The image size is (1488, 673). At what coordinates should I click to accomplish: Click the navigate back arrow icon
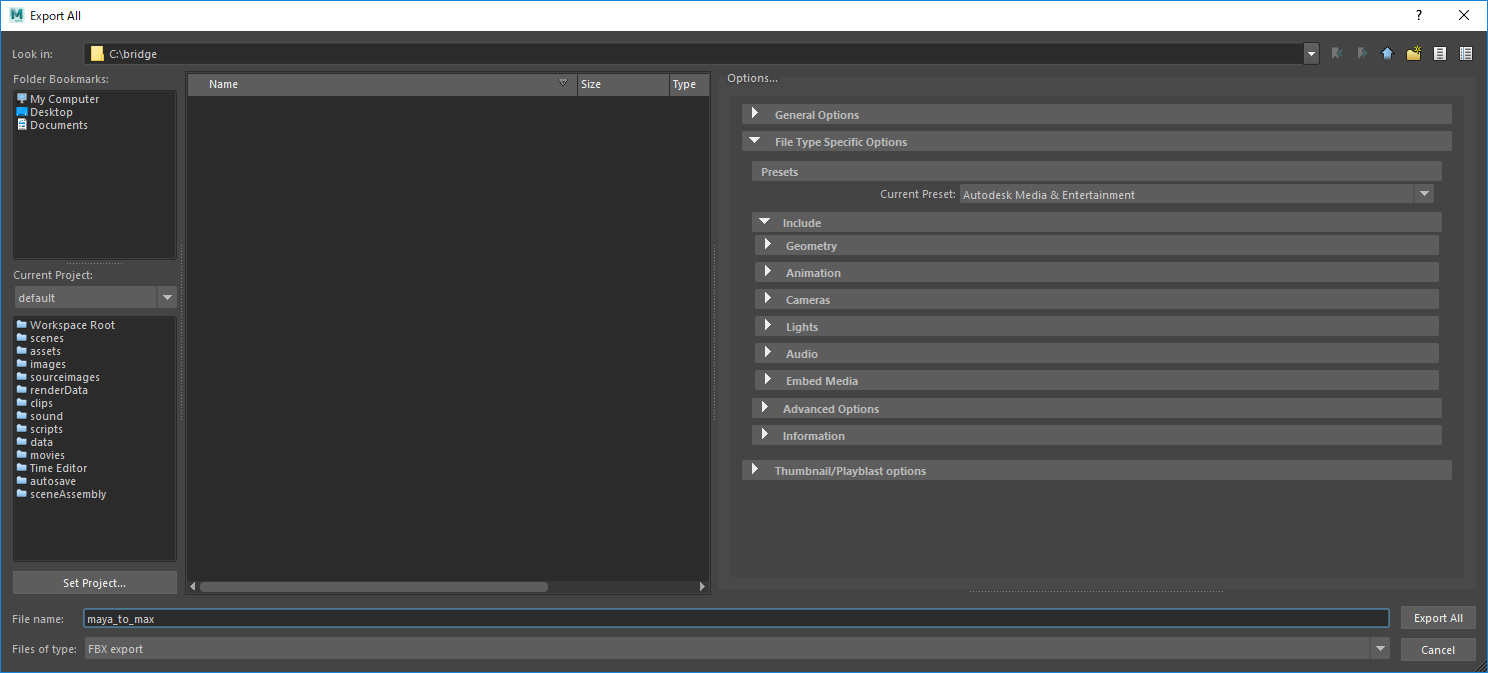pos(1336,54)
